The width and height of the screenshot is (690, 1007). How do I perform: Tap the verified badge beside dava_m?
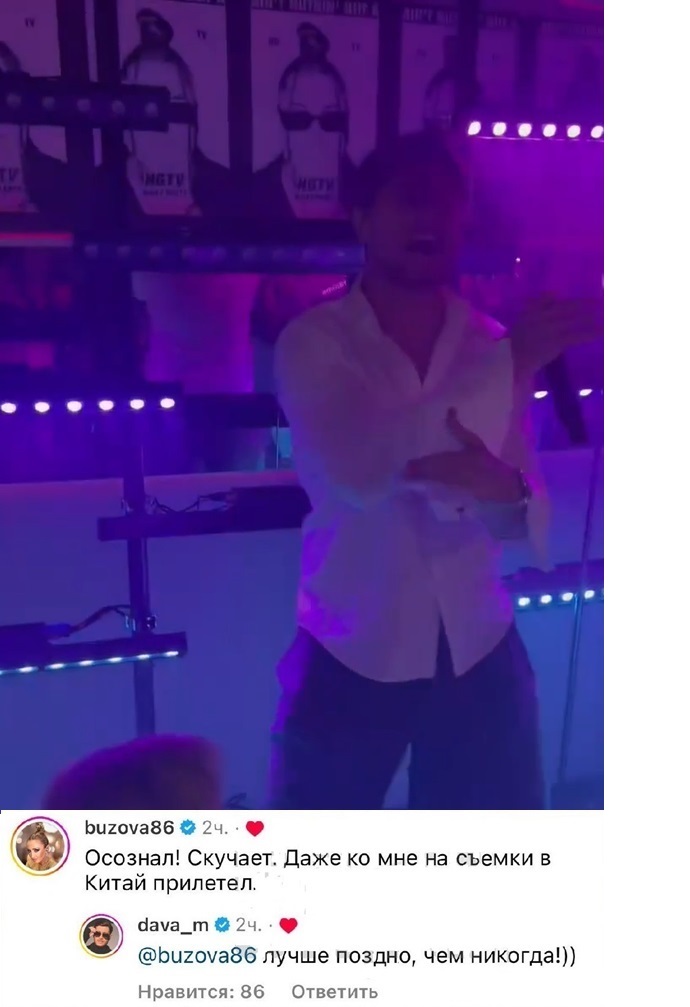[222, 925]
